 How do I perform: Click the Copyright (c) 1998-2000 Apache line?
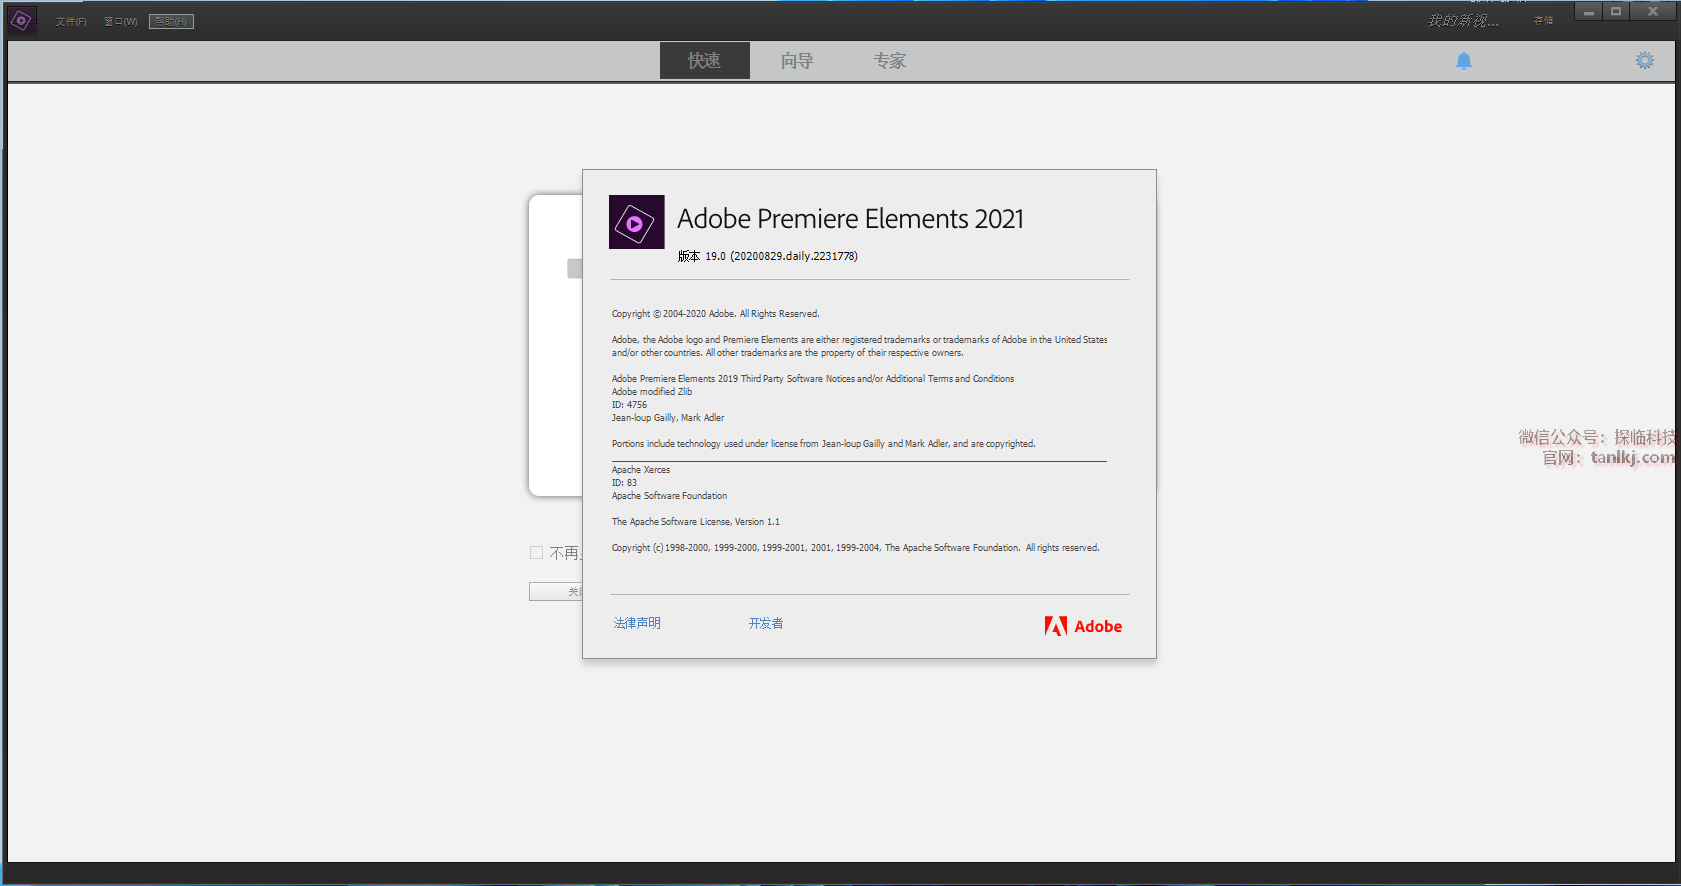pos(856,548)
